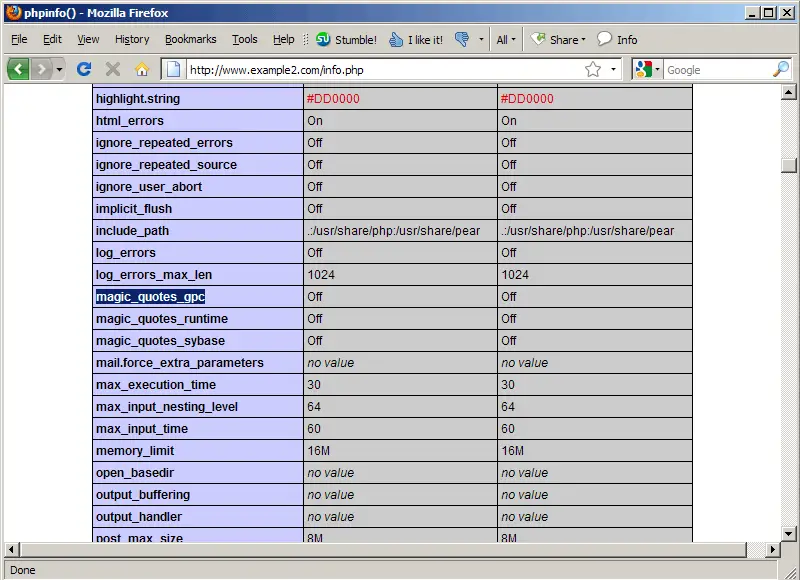Click the toolbar grip handle after Help
This screenshot has height=580, width=800.
click(x=306, y=39)
